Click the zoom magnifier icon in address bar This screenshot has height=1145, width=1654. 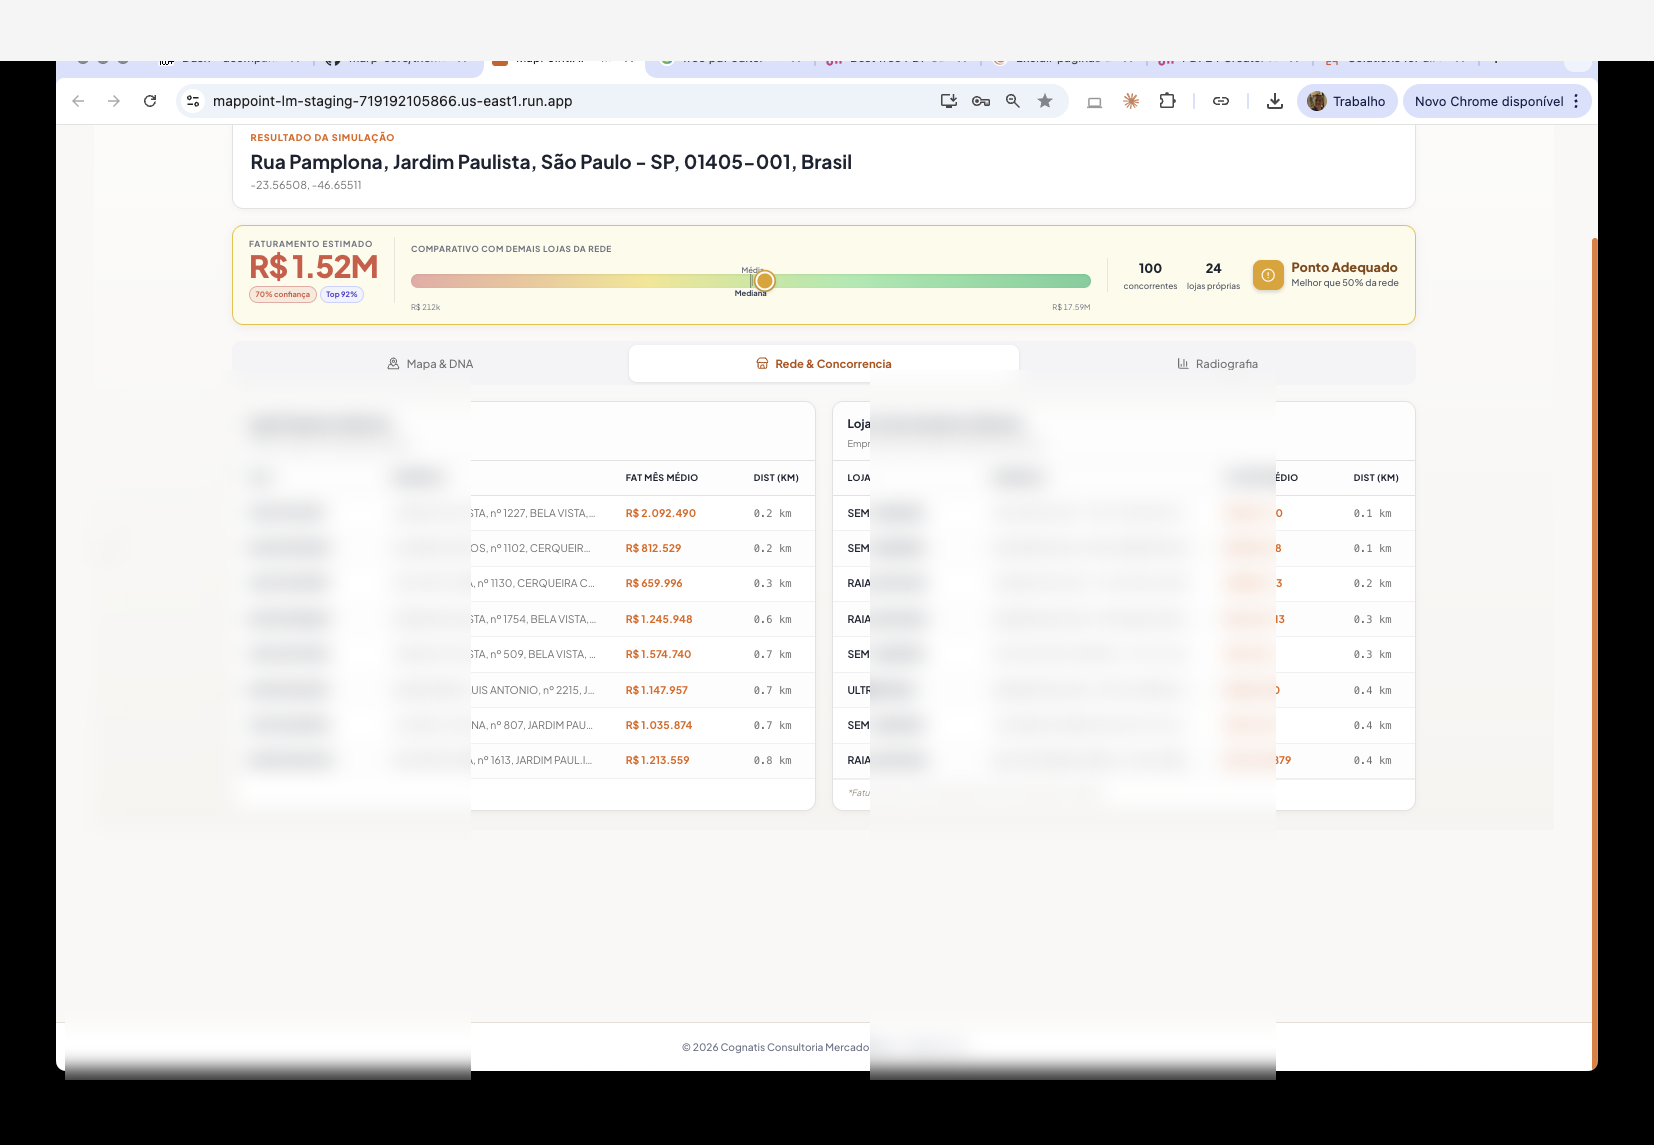pos(1013,101)
